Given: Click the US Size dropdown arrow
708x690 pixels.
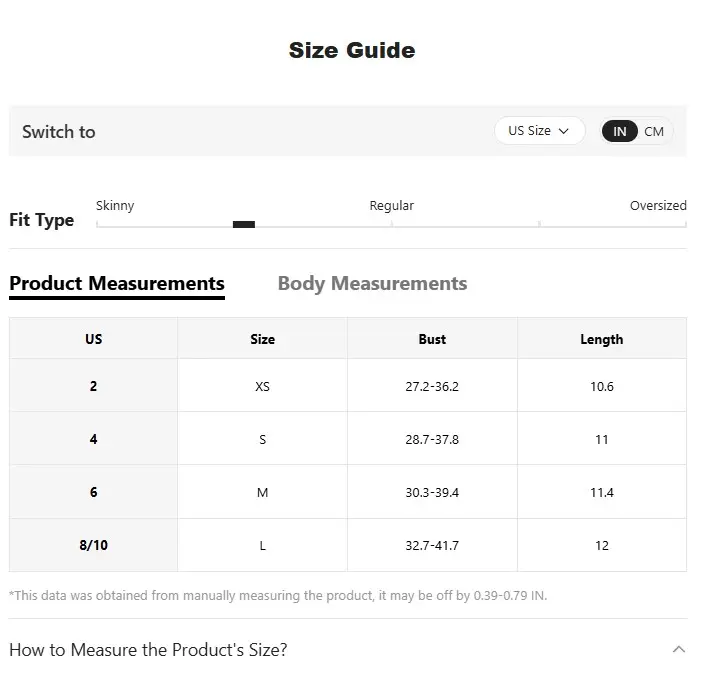Looking at the screenshot, I should (564, 131).
